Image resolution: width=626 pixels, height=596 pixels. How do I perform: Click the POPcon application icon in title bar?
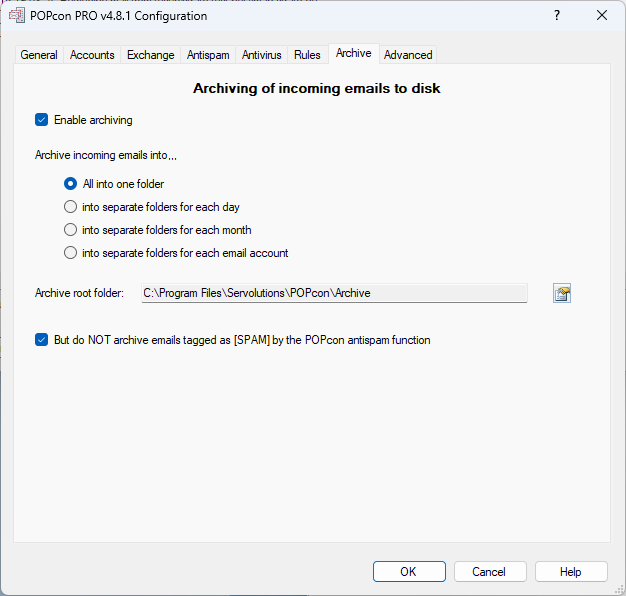17,16
